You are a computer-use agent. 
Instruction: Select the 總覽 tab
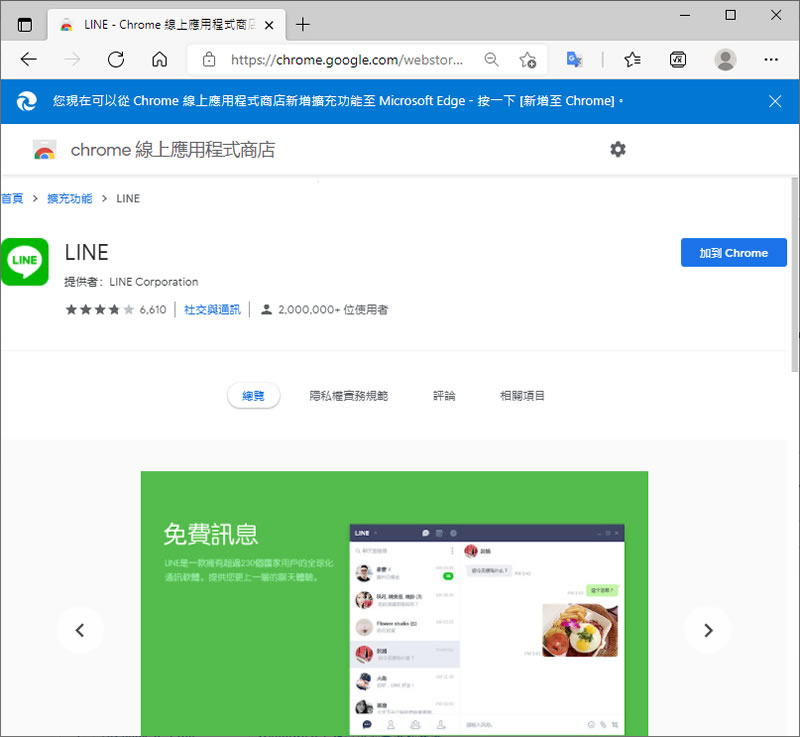click(253, 396)
